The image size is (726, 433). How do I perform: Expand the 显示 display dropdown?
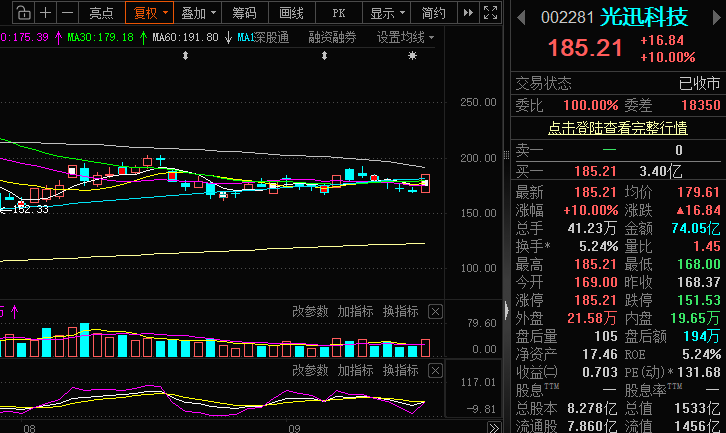click(387, 13)
